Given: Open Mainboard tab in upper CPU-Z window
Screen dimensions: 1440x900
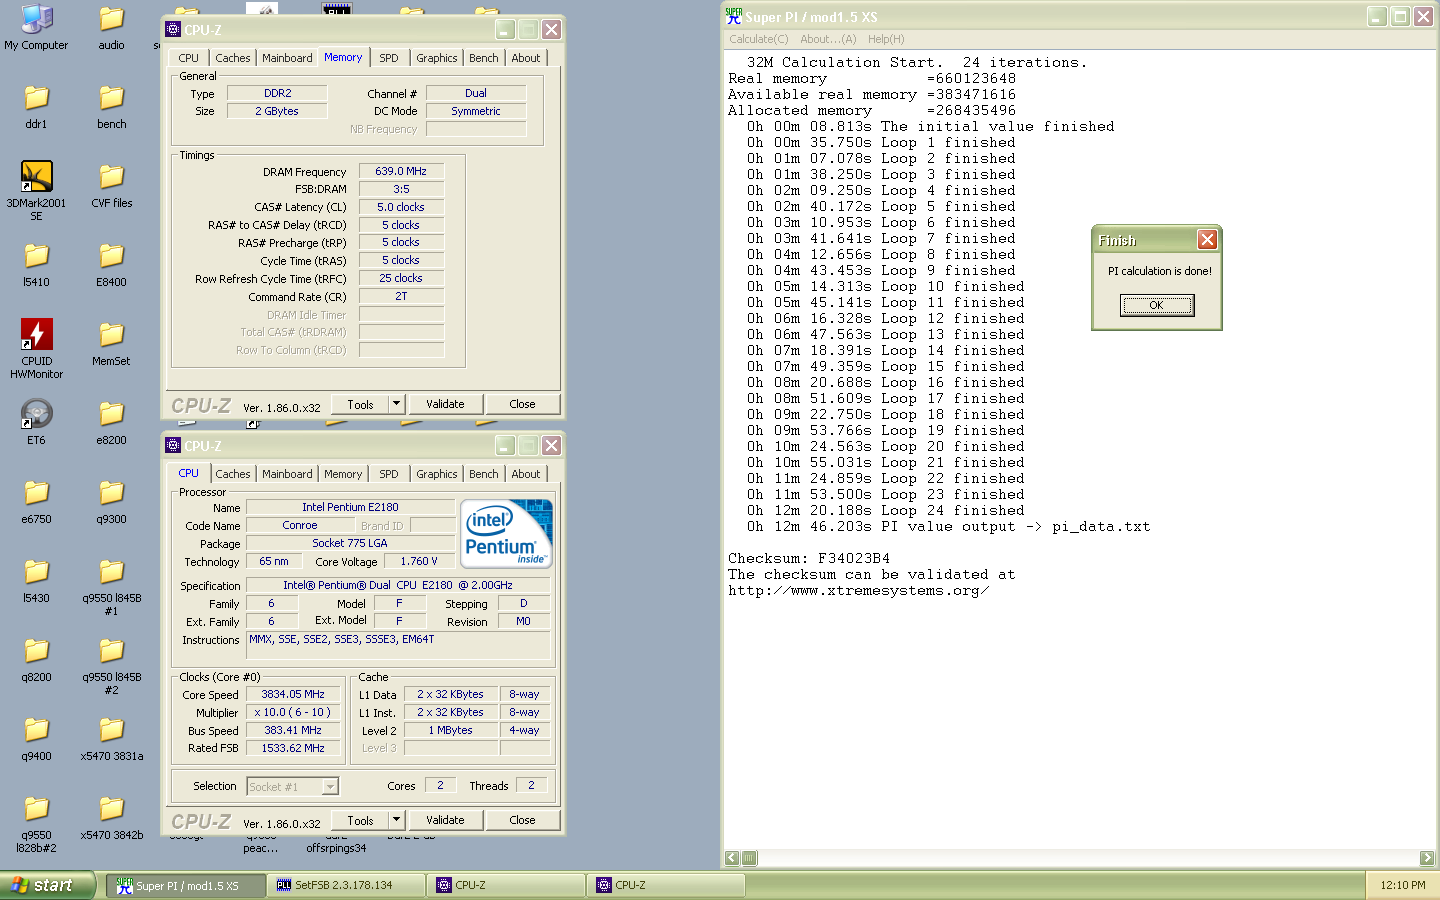Looking at the screenshot, I should pos(287,58).
